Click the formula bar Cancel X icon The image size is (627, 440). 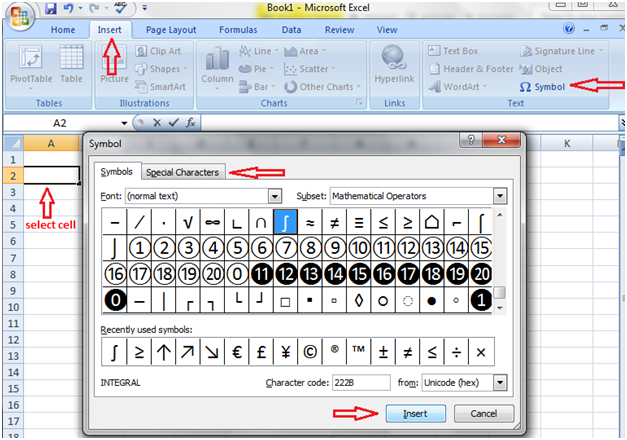tap(157, 123)
